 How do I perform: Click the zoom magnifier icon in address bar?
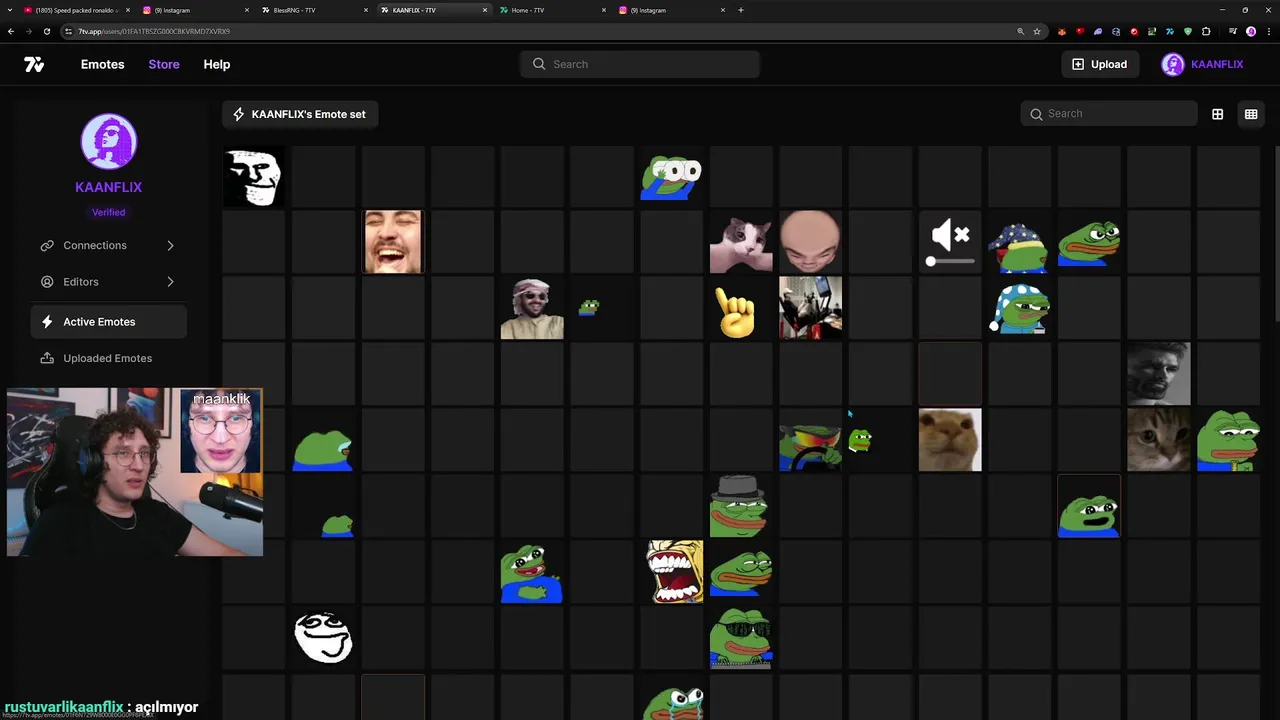[1020, 31]
